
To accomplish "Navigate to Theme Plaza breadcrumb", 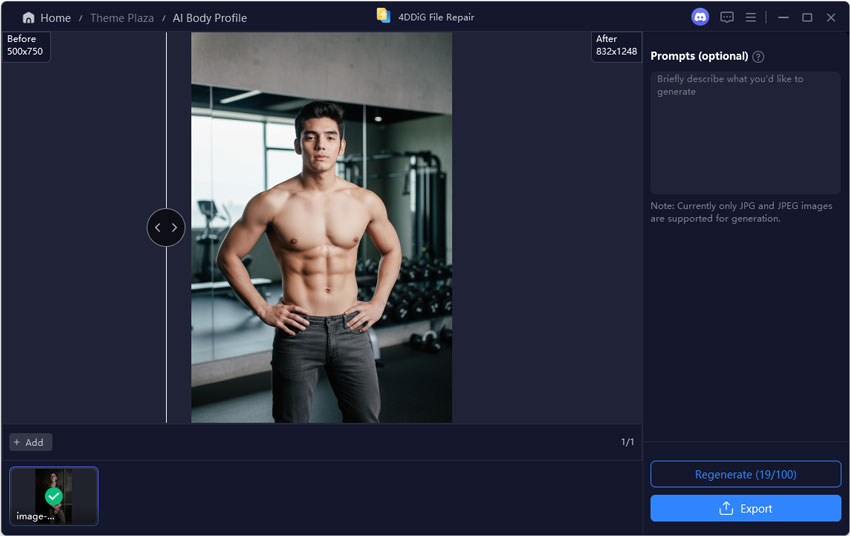I will coord(122,18).
